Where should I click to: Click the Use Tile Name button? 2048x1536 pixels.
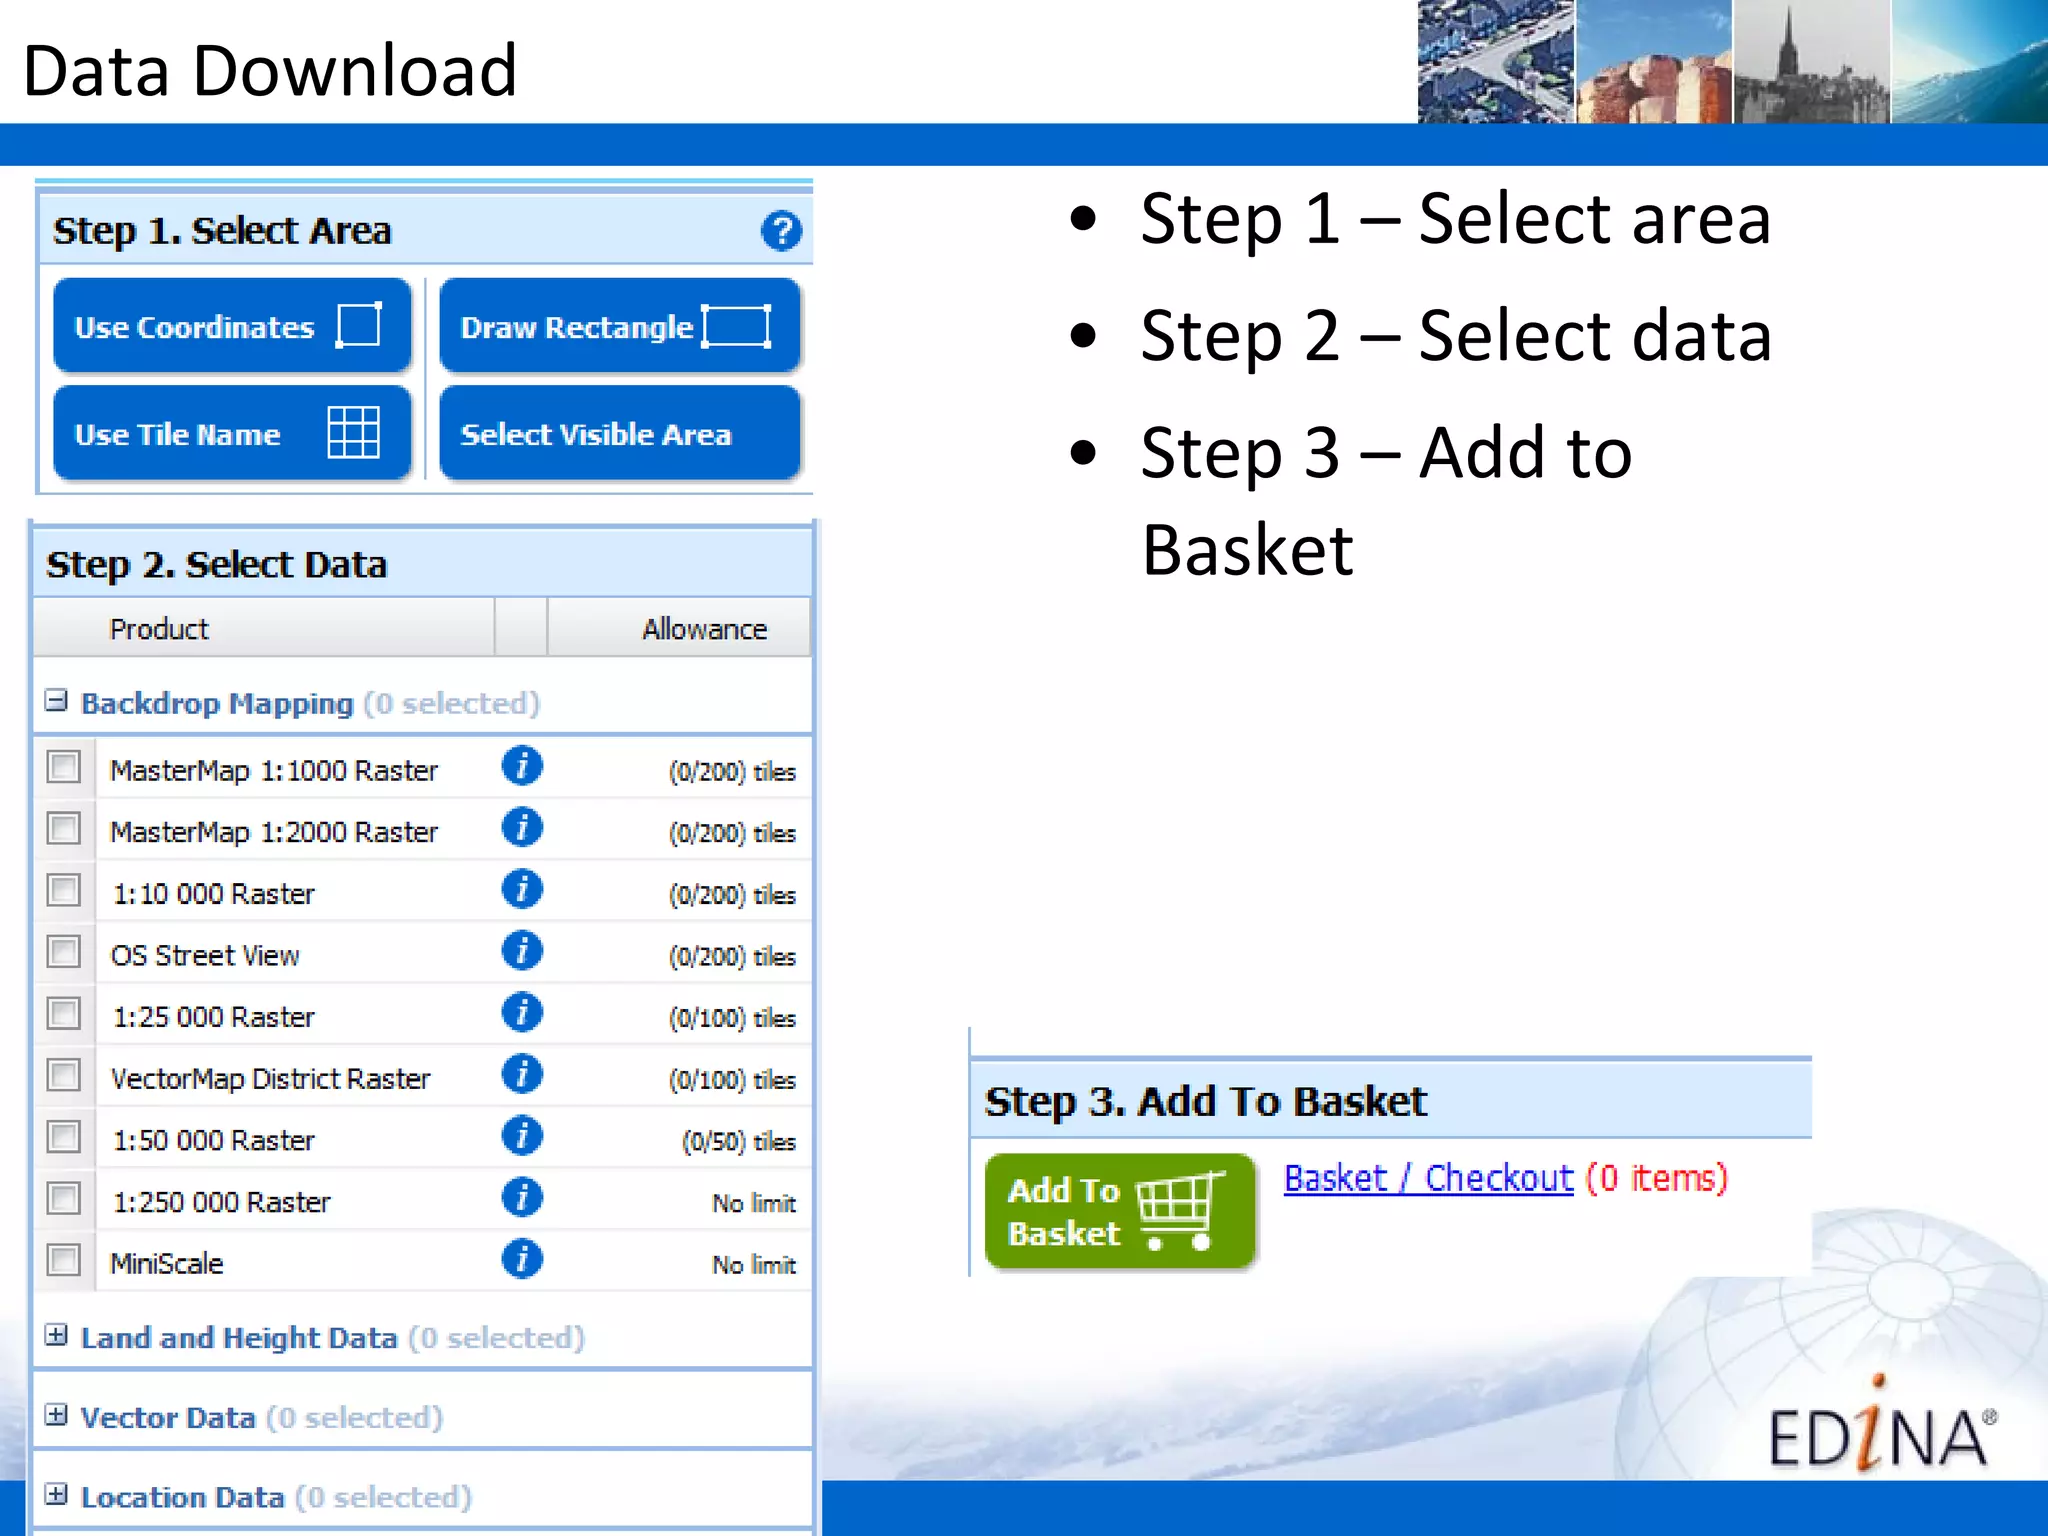click(x=232, y=433)
